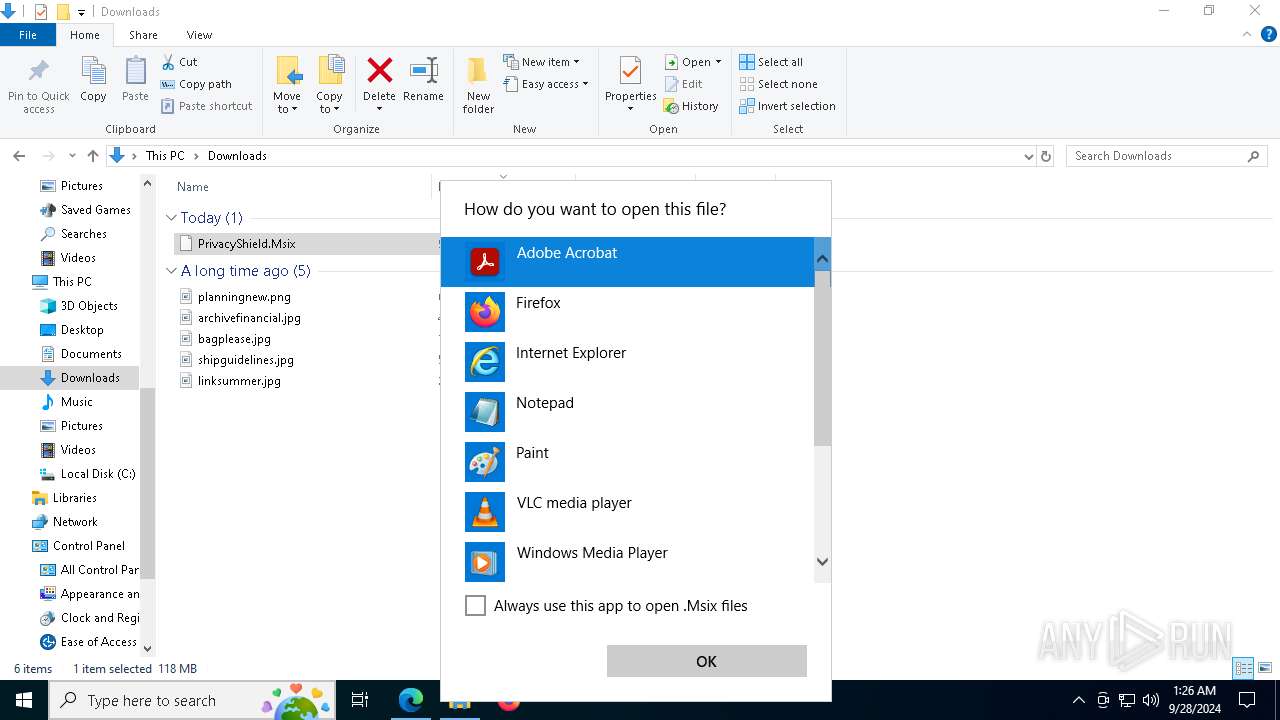The width and height of the screenshot is (1280, 720).
Task: Select file PrivacyShield.Msix
Action: pos(246,244)
